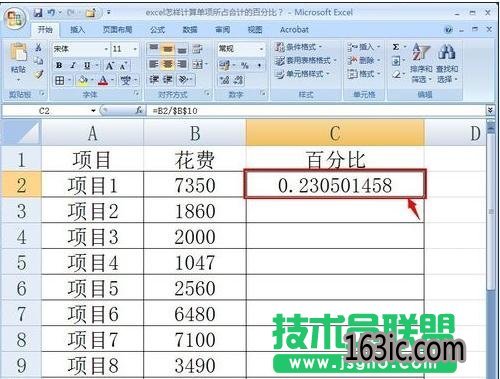Expand the number format combo box
Viewport: 500px width, 379px height.
(x=261, y=49)
